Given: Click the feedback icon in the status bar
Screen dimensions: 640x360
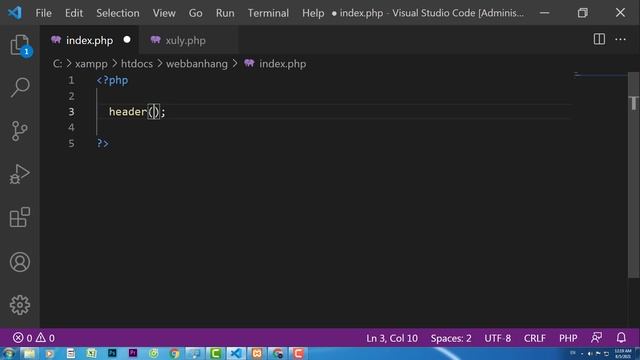Looking at the screenshot, I should click(596, 338).
